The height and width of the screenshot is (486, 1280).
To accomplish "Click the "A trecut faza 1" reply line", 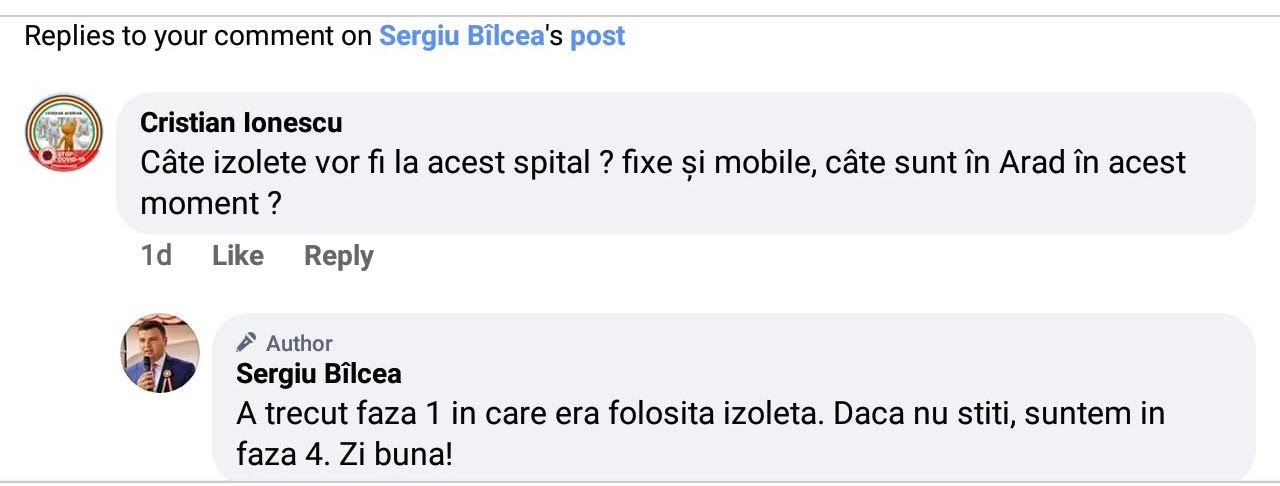I will point(700,413).
